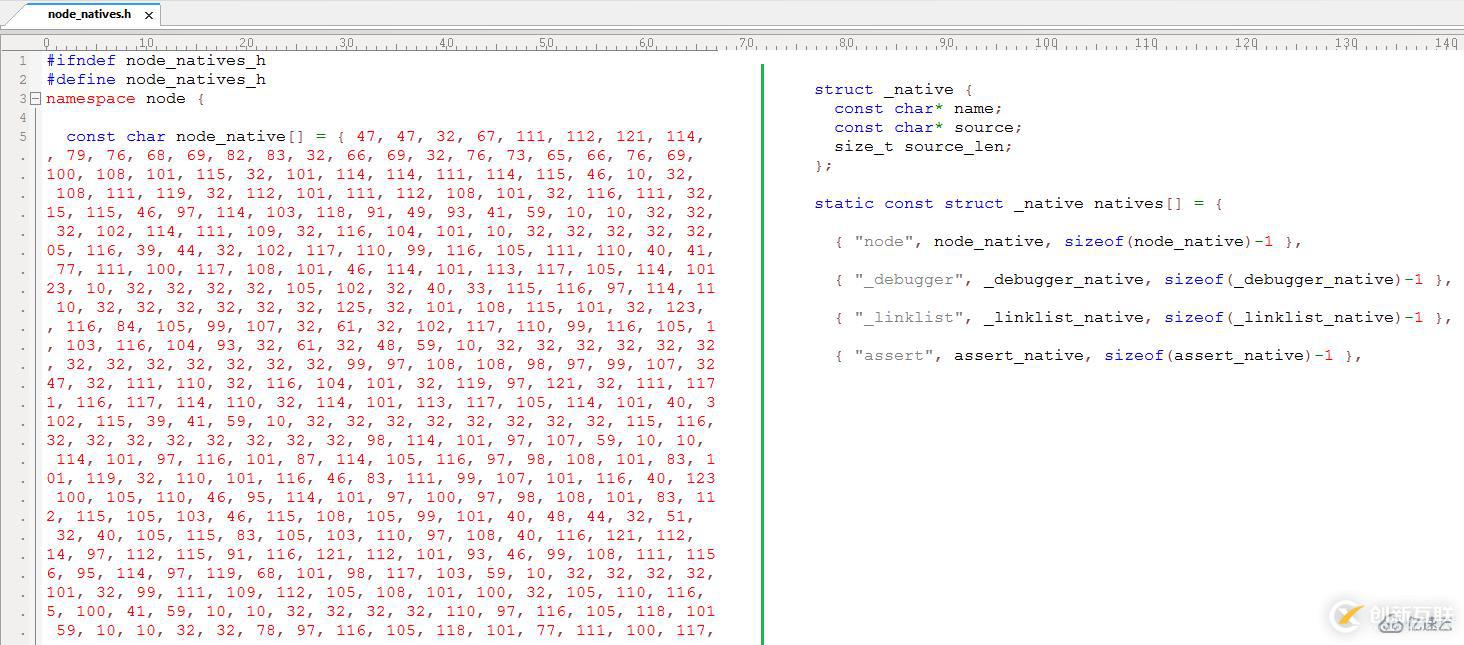Click line number 2 in the gutter
This screenshot has height=645, width=1464.
pos(23,80)
